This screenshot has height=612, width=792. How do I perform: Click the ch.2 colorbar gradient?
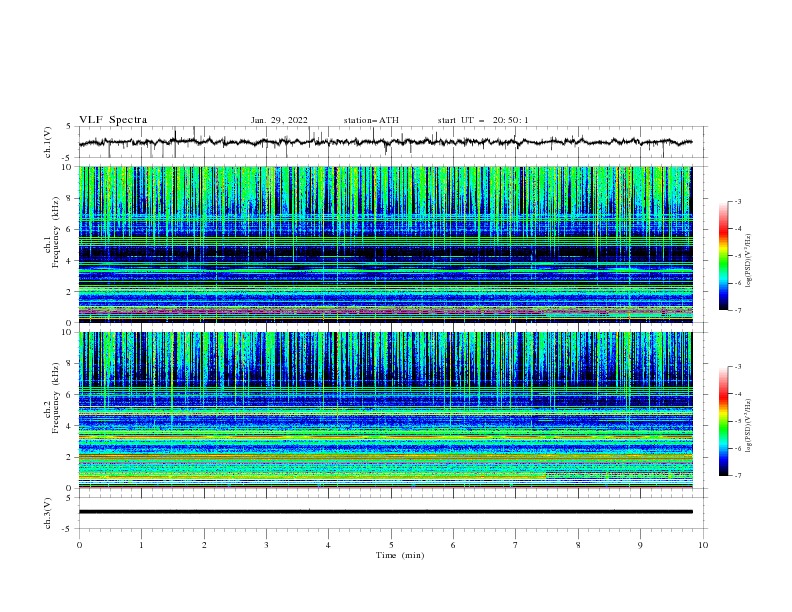(x=724, y=421)
